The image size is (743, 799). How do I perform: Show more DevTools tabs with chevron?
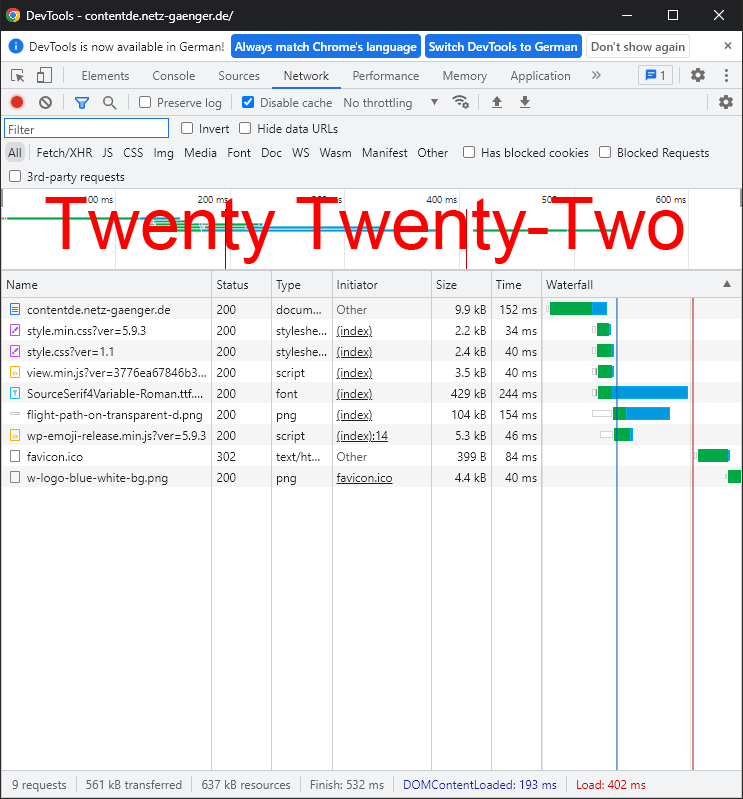tap(596, 75)
